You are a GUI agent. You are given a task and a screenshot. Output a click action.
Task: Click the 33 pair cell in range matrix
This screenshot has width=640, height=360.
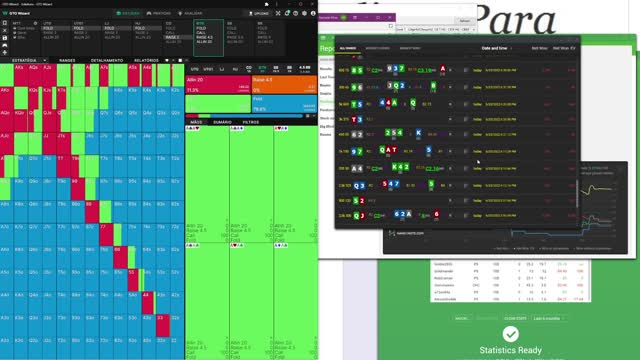pos(162,326)
